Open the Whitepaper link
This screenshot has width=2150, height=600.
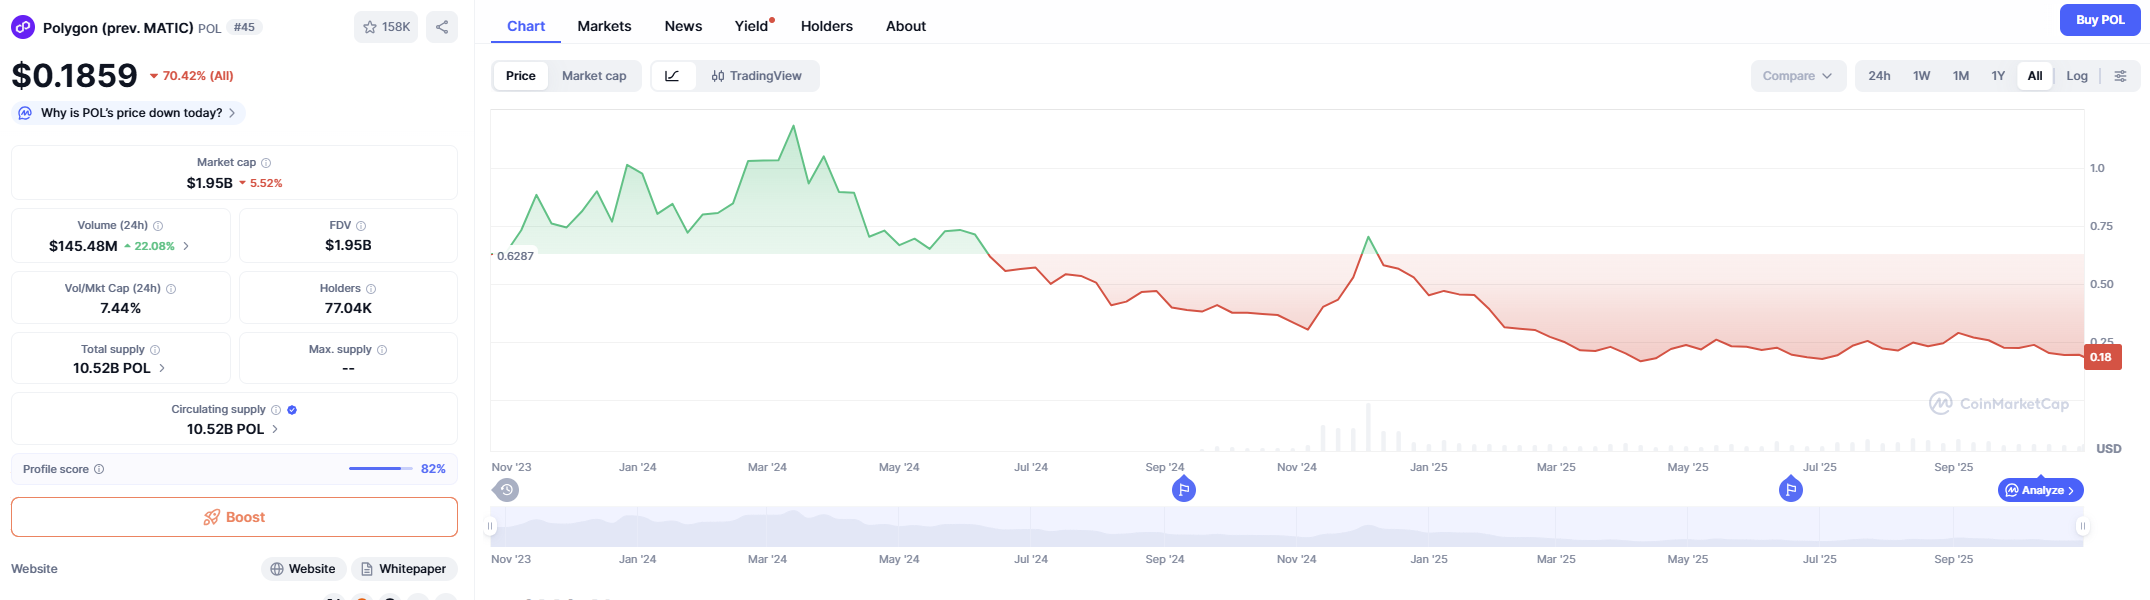click(404, 569)
